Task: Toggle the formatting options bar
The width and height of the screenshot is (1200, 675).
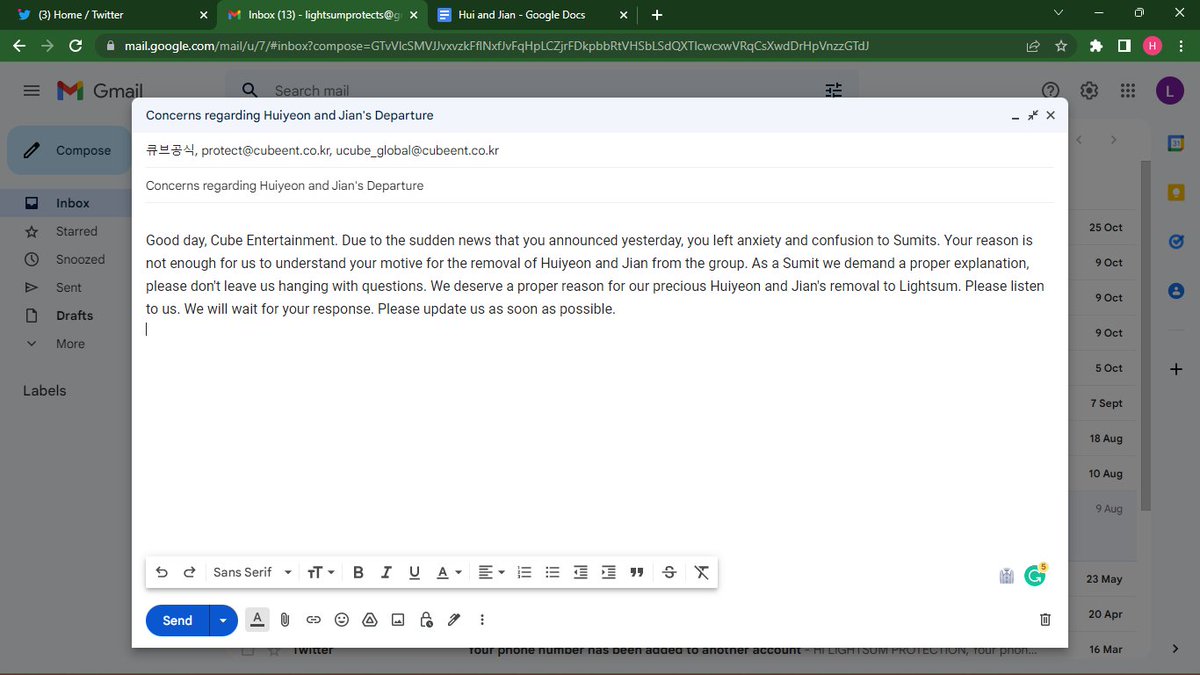Action: (257, 620)
